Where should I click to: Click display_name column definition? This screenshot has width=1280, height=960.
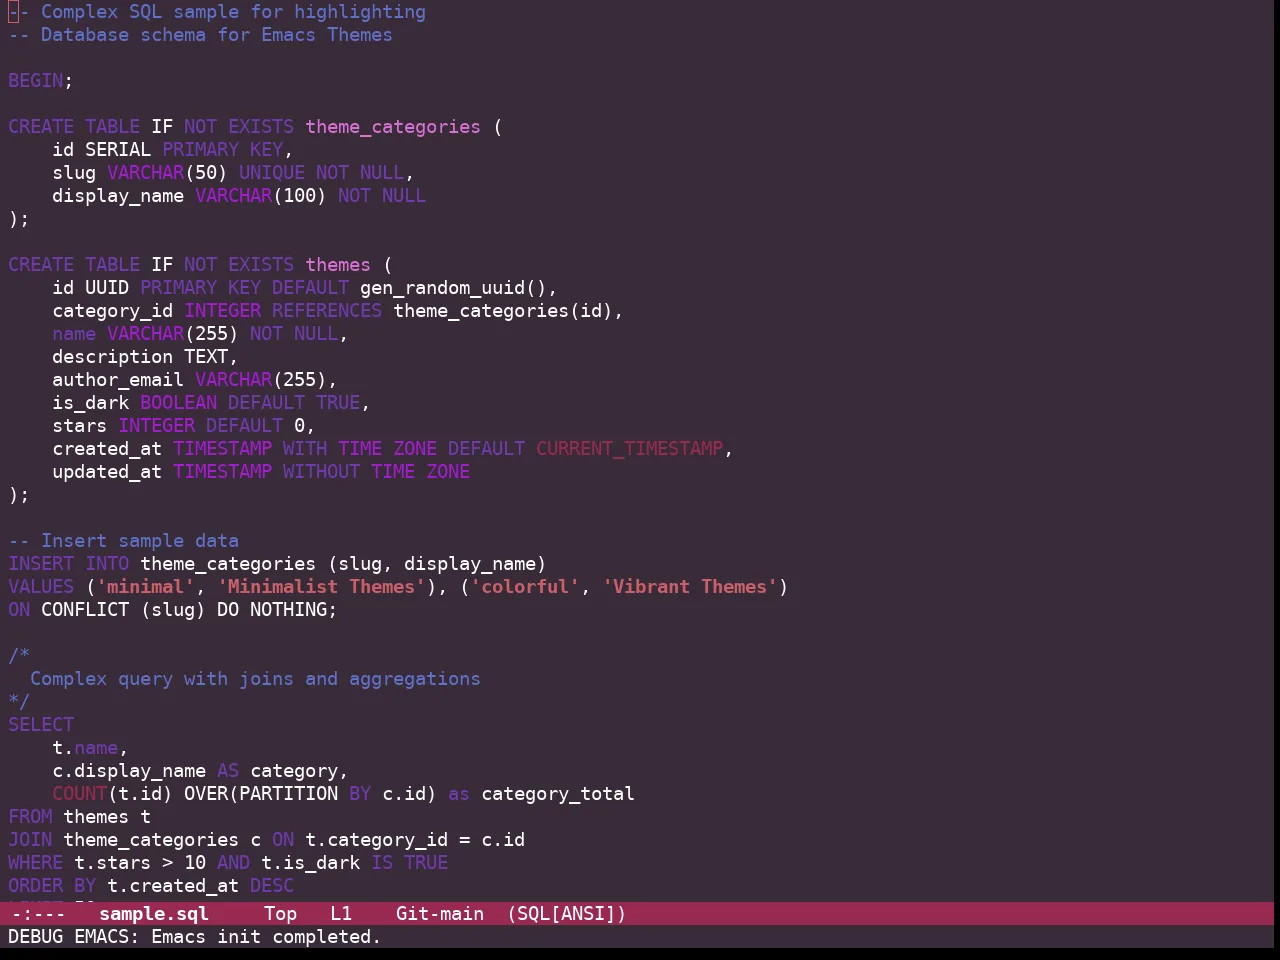click(239, 195)
